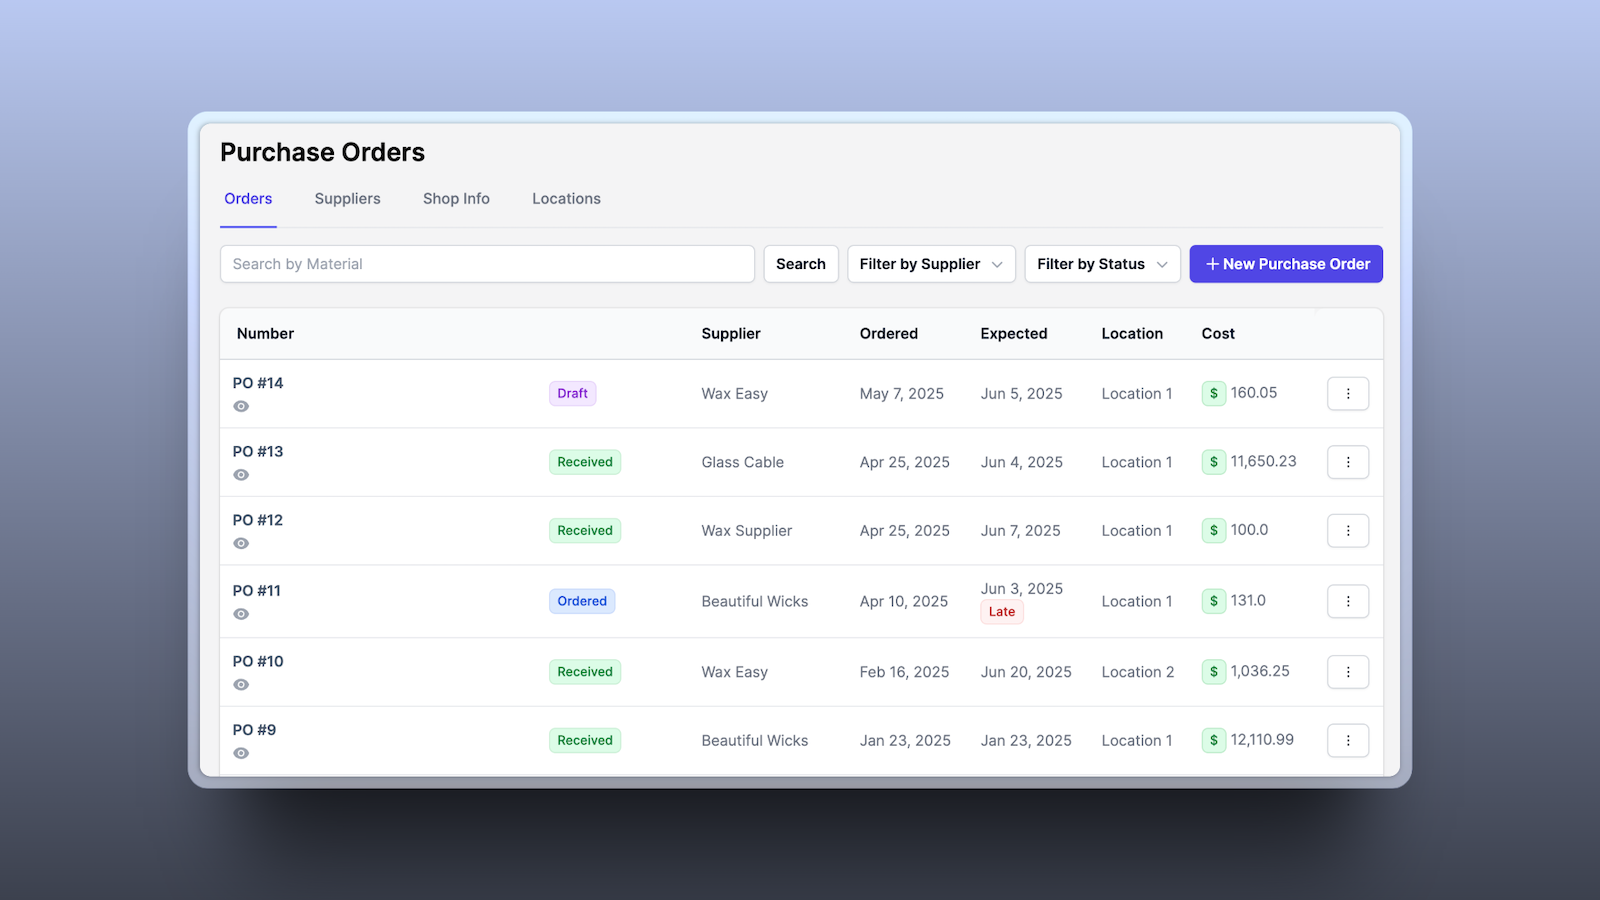Viewport: 1600px width, 900px height.
Task: Click the Cost column header
Action: click(x=1218, y=334)
